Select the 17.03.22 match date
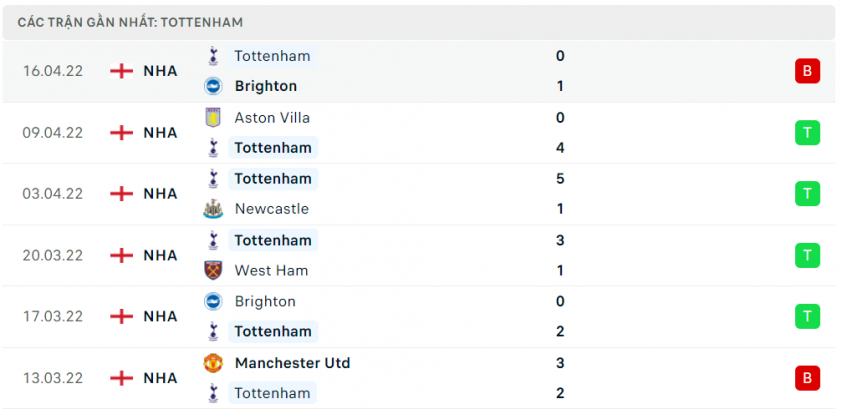Image resolution: width=842 pixels, height=409 pixels. (53, 317)
